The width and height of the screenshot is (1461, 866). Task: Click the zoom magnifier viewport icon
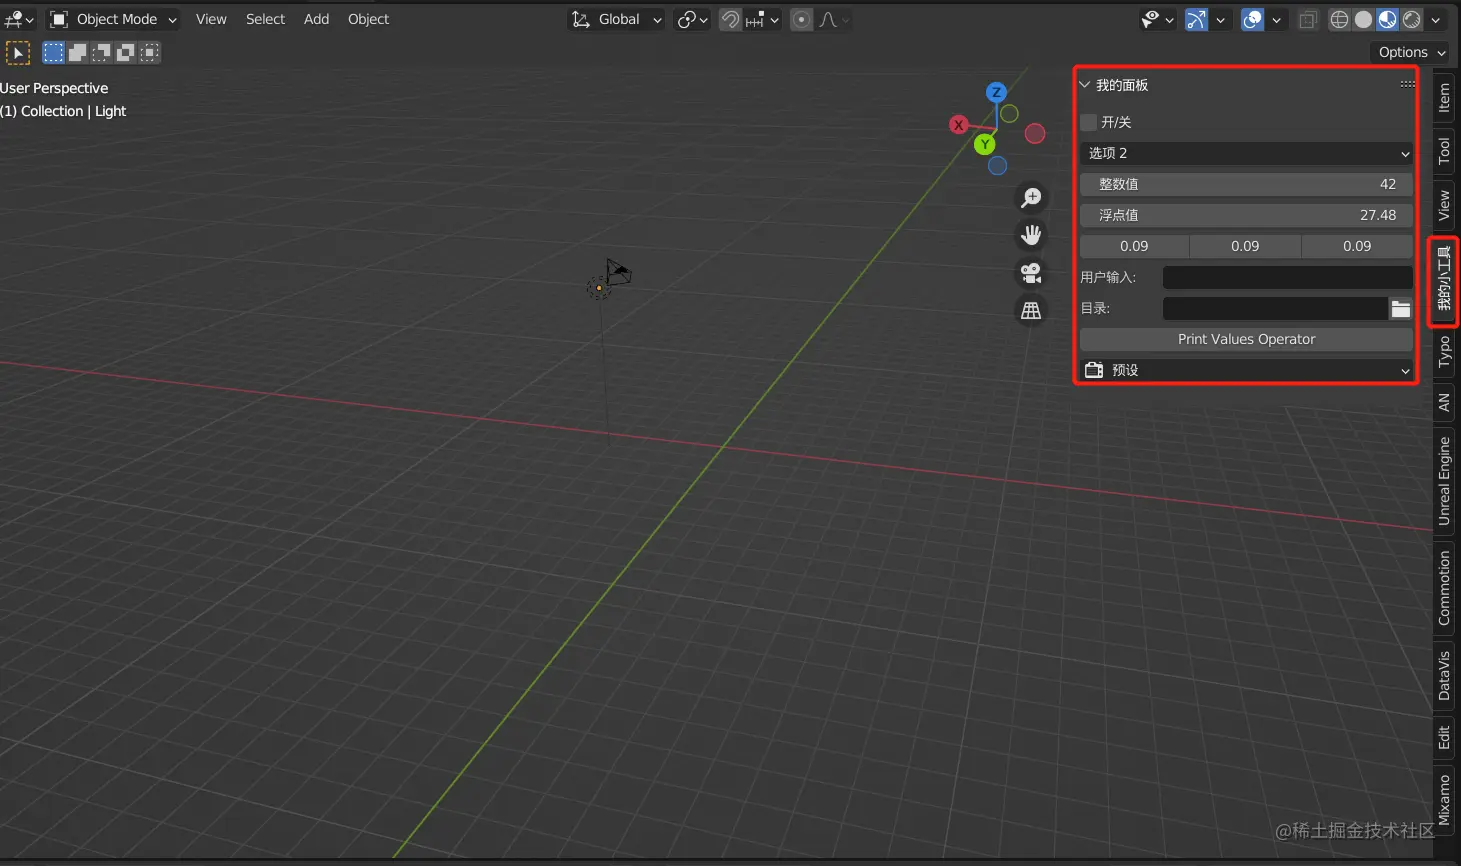(1031, 198)
